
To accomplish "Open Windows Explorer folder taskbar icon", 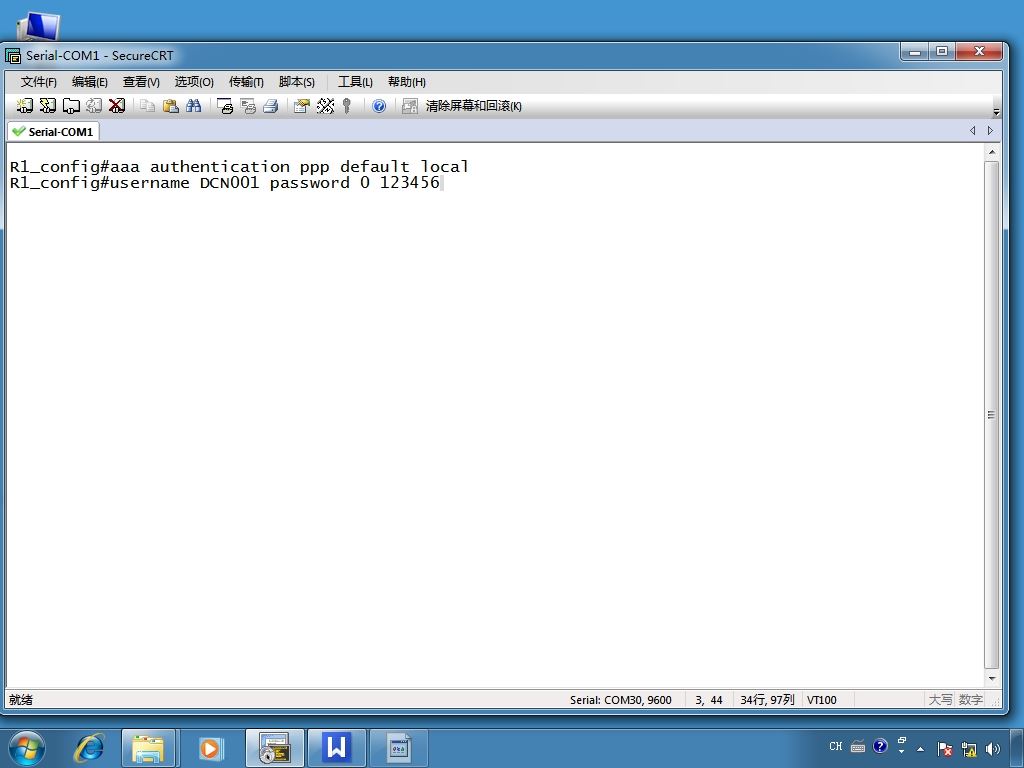I will 148,748.
